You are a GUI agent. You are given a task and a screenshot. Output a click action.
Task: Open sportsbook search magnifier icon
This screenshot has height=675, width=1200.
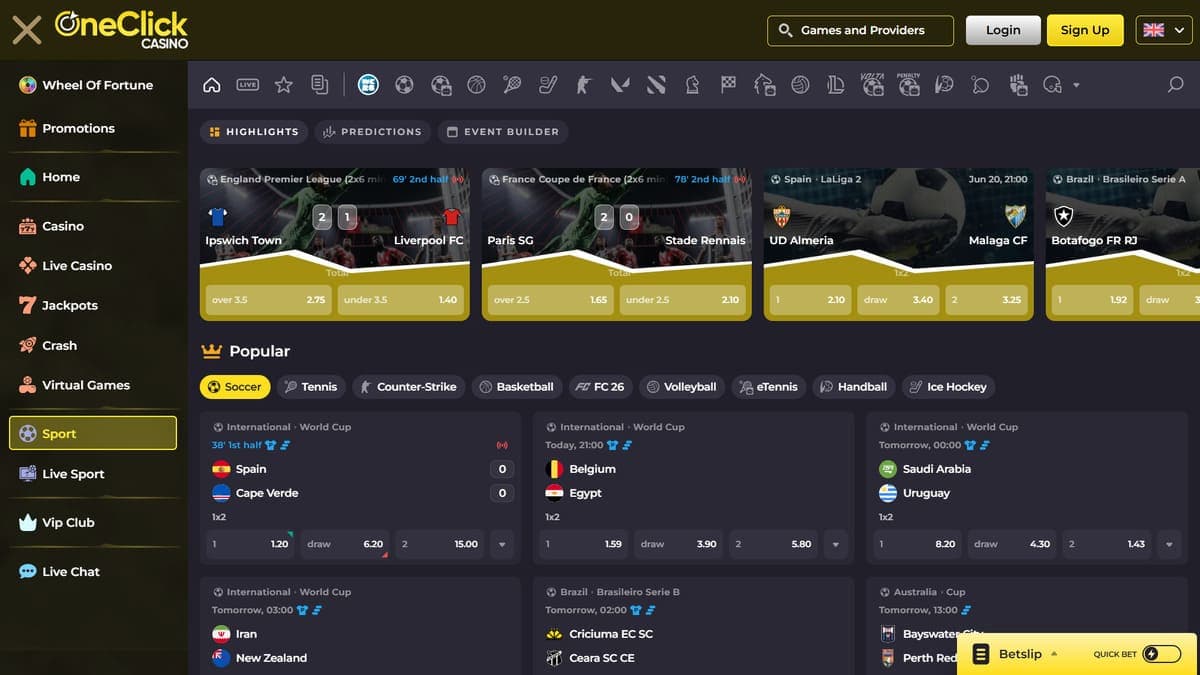1176,85
